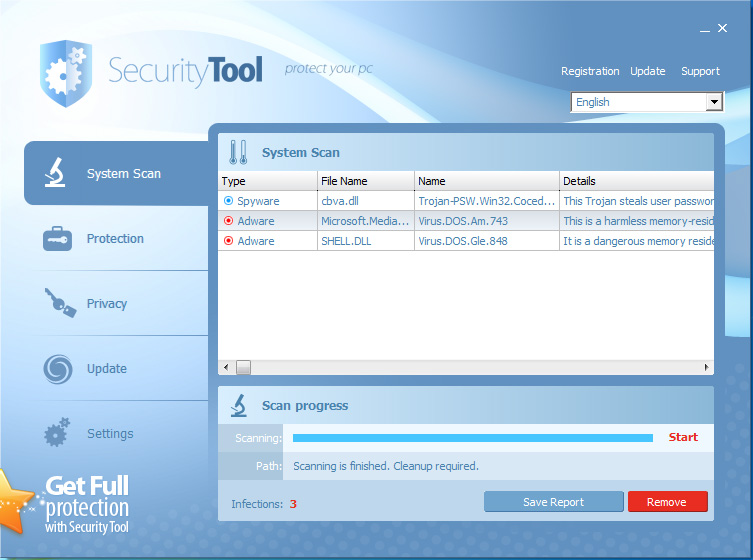This screenshot has width=753, height=560.
Task: Click the Update link in top menu
Action: pos(648,71)
